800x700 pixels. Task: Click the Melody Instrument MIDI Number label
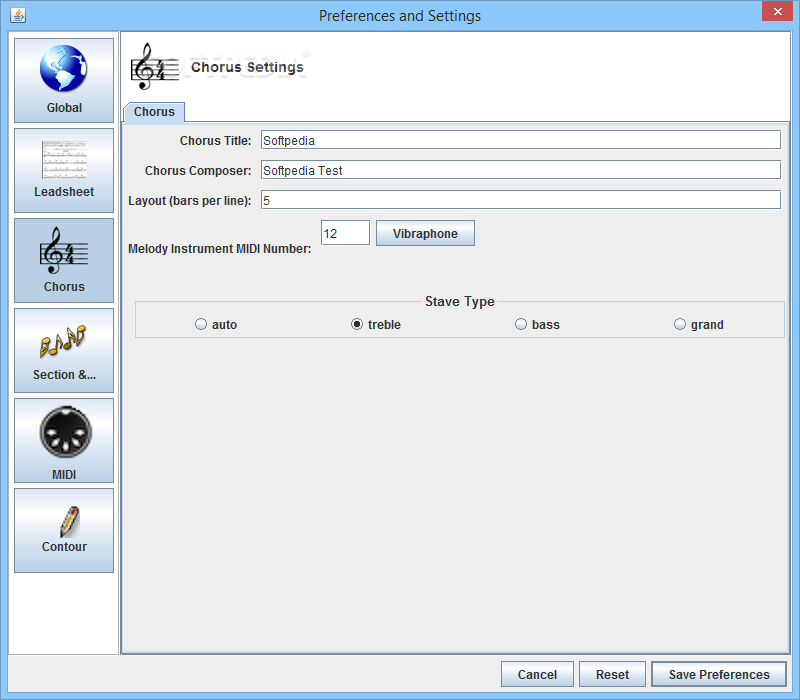click(x=219, y=248)
